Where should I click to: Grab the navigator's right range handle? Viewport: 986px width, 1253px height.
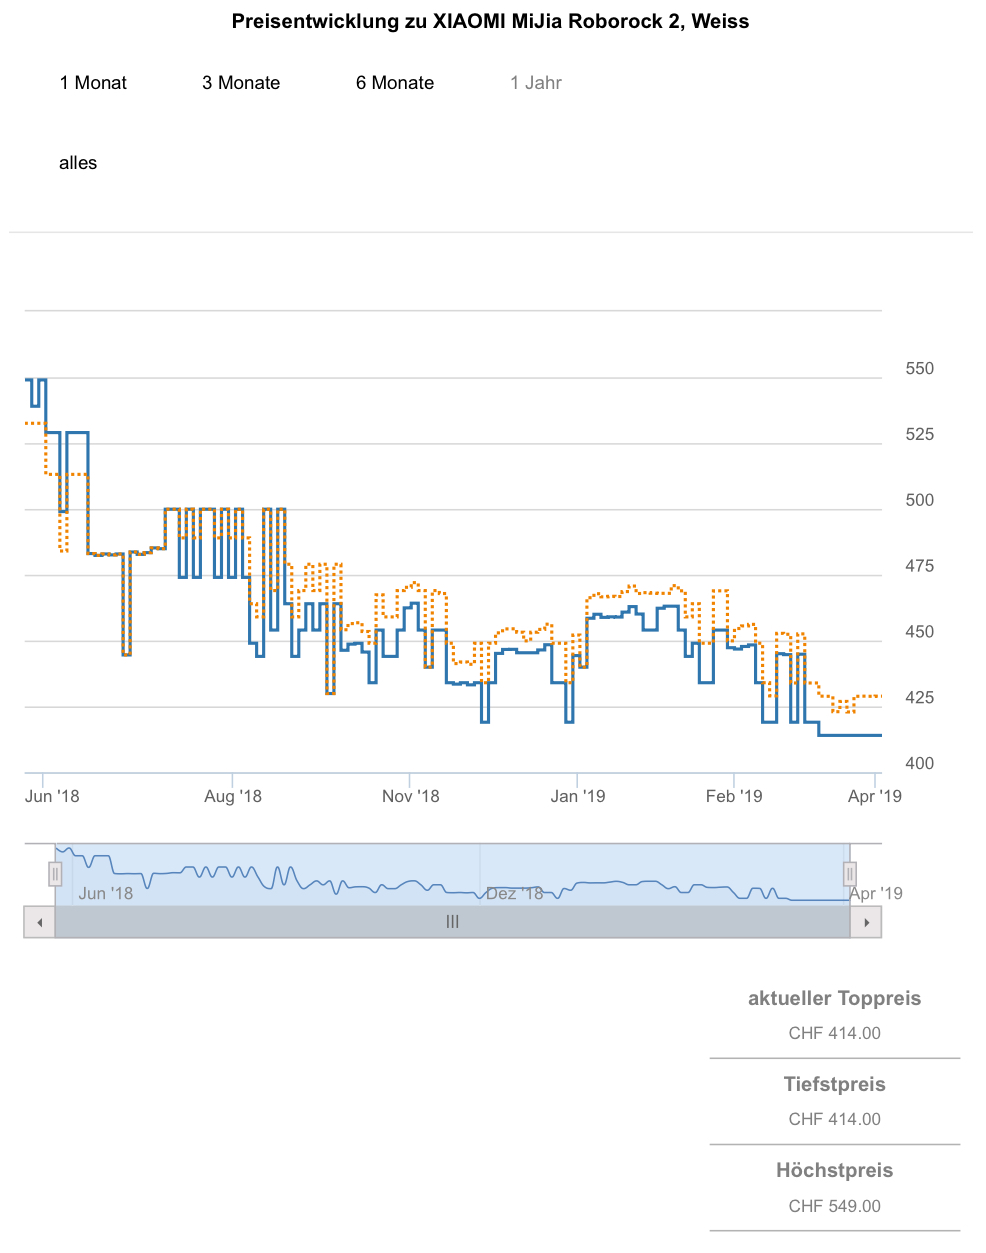pos(850,874)
